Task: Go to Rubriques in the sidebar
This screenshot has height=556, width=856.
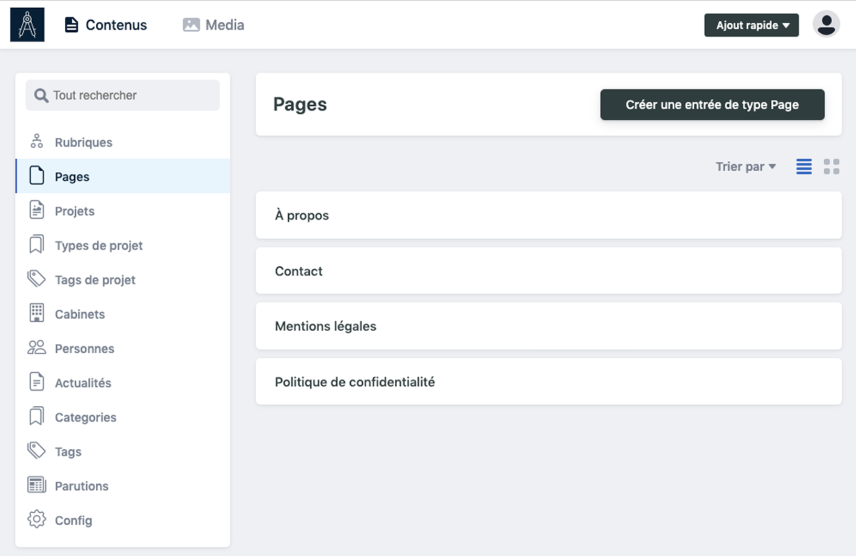Action: tap(123, 142)
